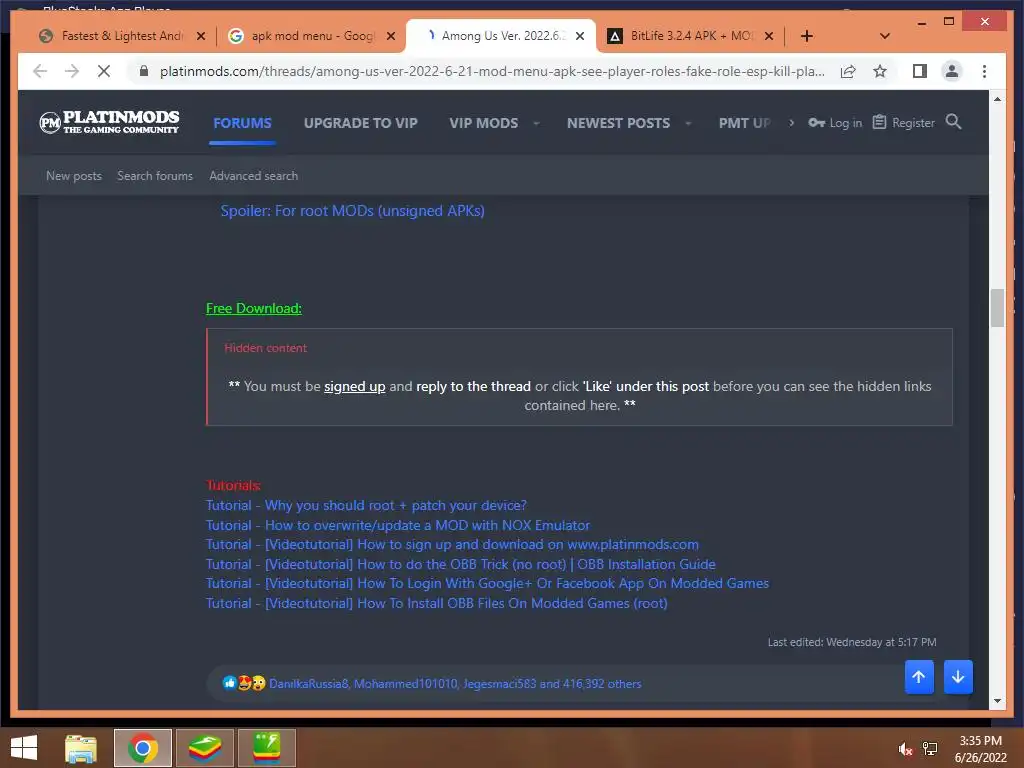Screen dimensions: 1024x768
Task: Open a new browser tab
Action: pyautogui.click(x=807, y=36)
